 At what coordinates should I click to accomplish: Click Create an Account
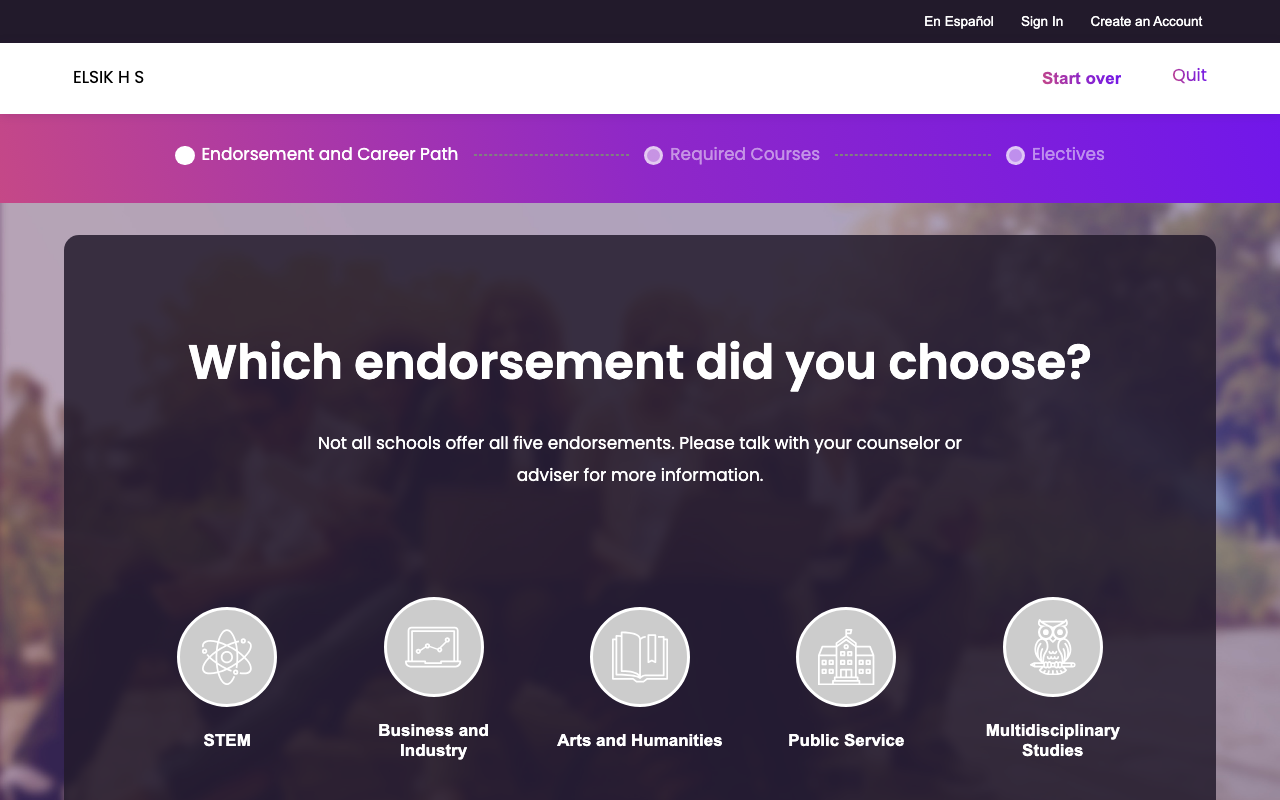click(x=1146, y=21)
